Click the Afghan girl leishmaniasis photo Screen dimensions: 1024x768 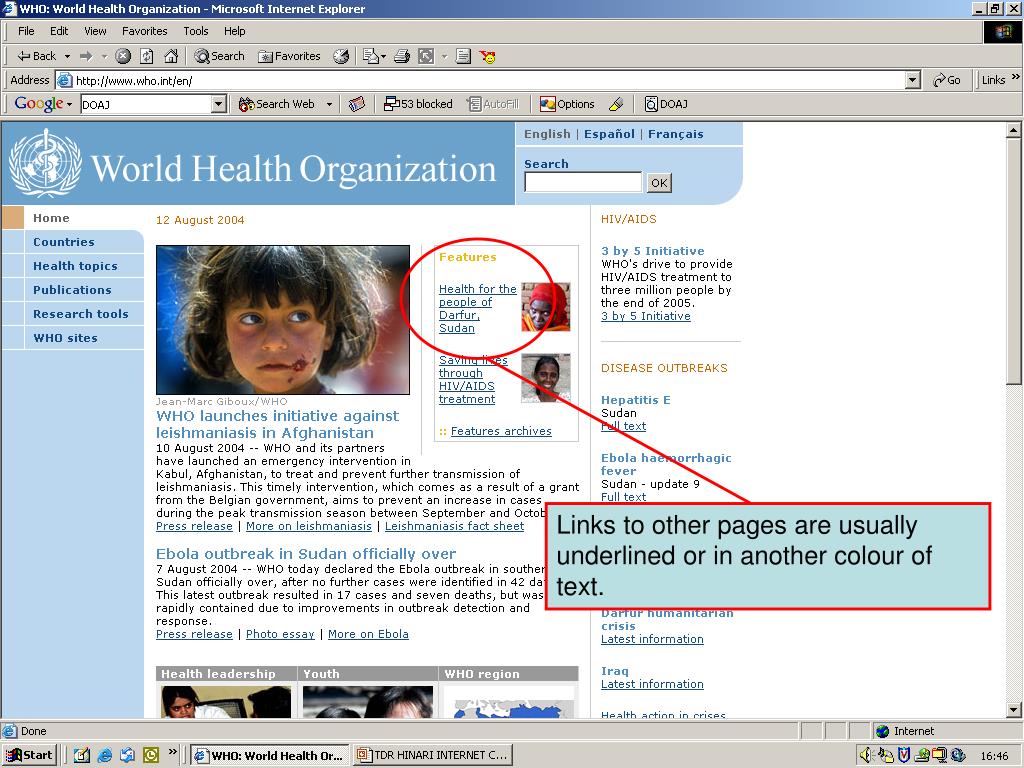click(x=283, y=320)
